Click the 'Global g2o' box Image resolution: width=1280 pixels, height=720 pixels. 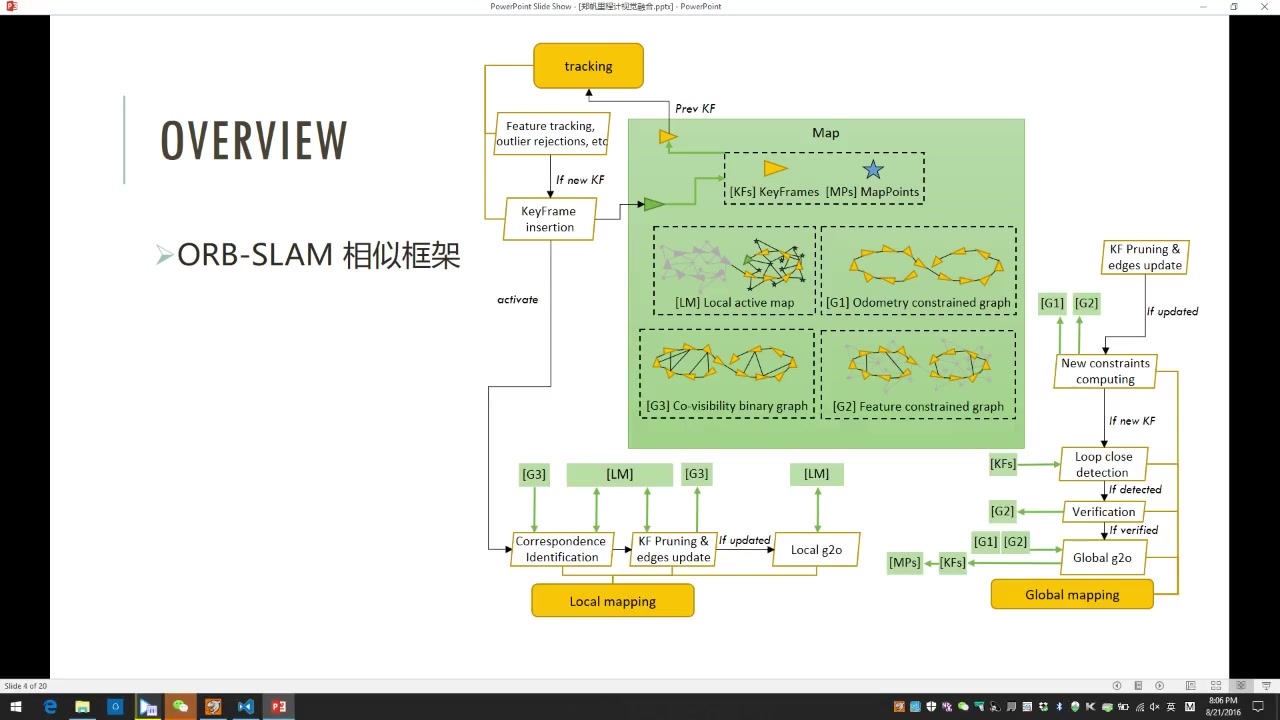coord(1102,558)
